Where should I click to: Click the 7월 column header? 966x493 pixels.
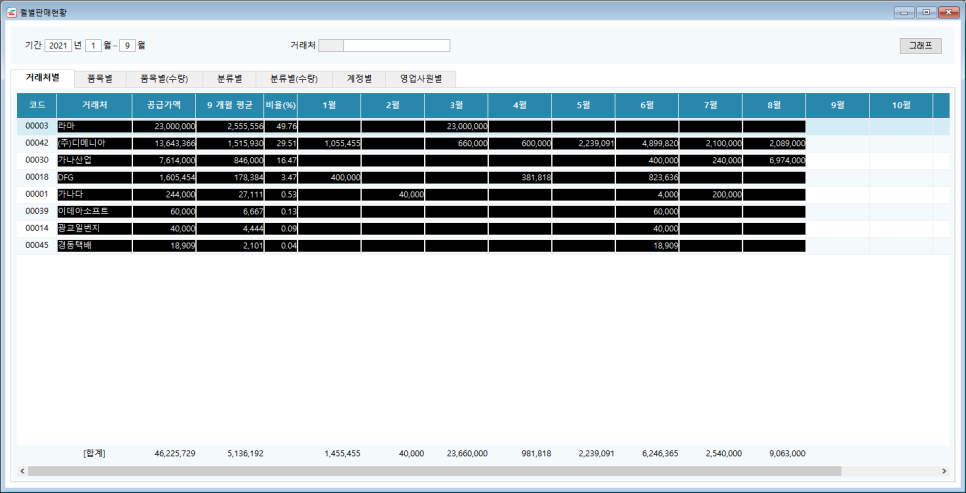[x=710, y=105]
